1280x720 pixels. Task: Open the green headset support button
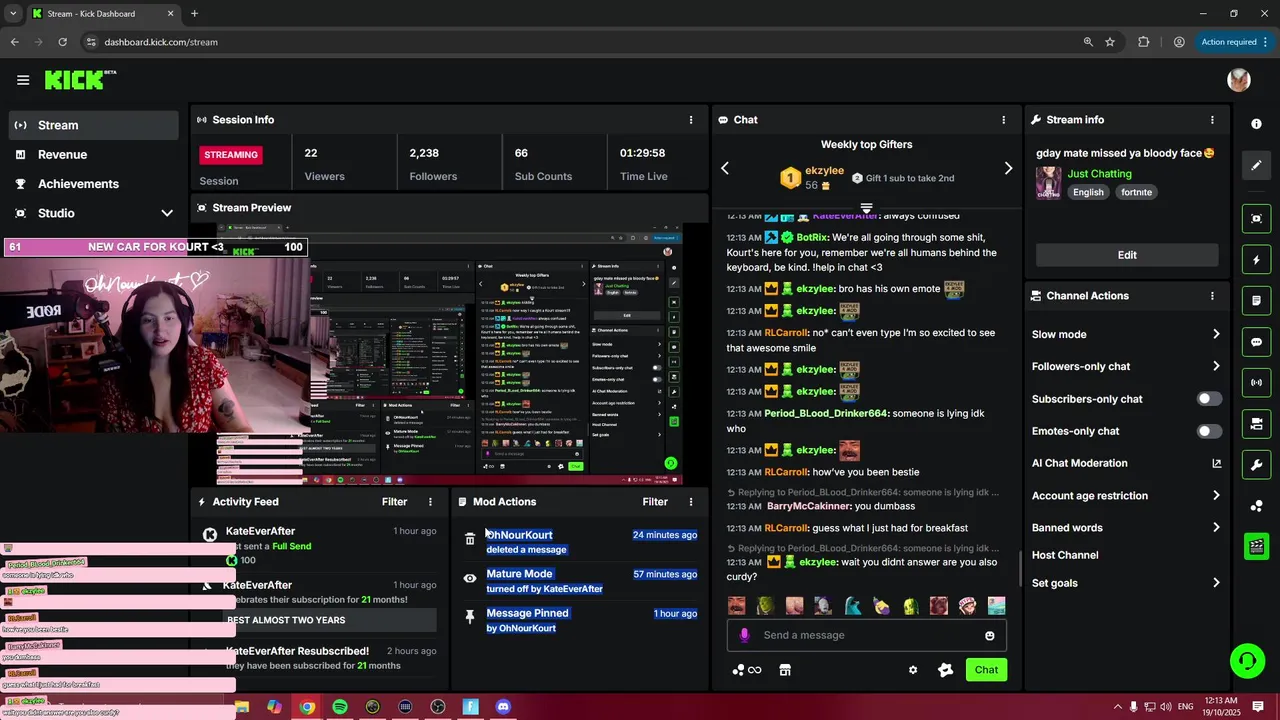coord(1247,661)
